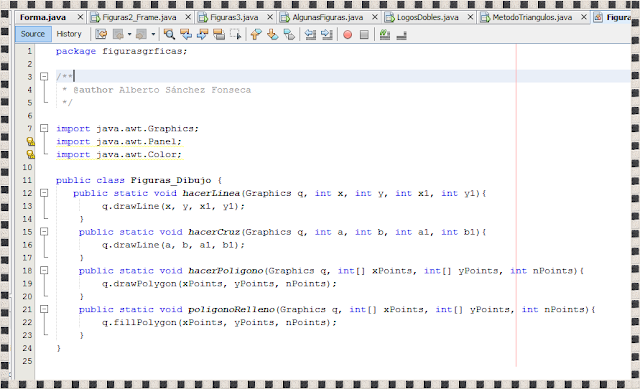Close the LogosDobles.java tab
Screen dimensions: 640x389
(x=470, y=17)
